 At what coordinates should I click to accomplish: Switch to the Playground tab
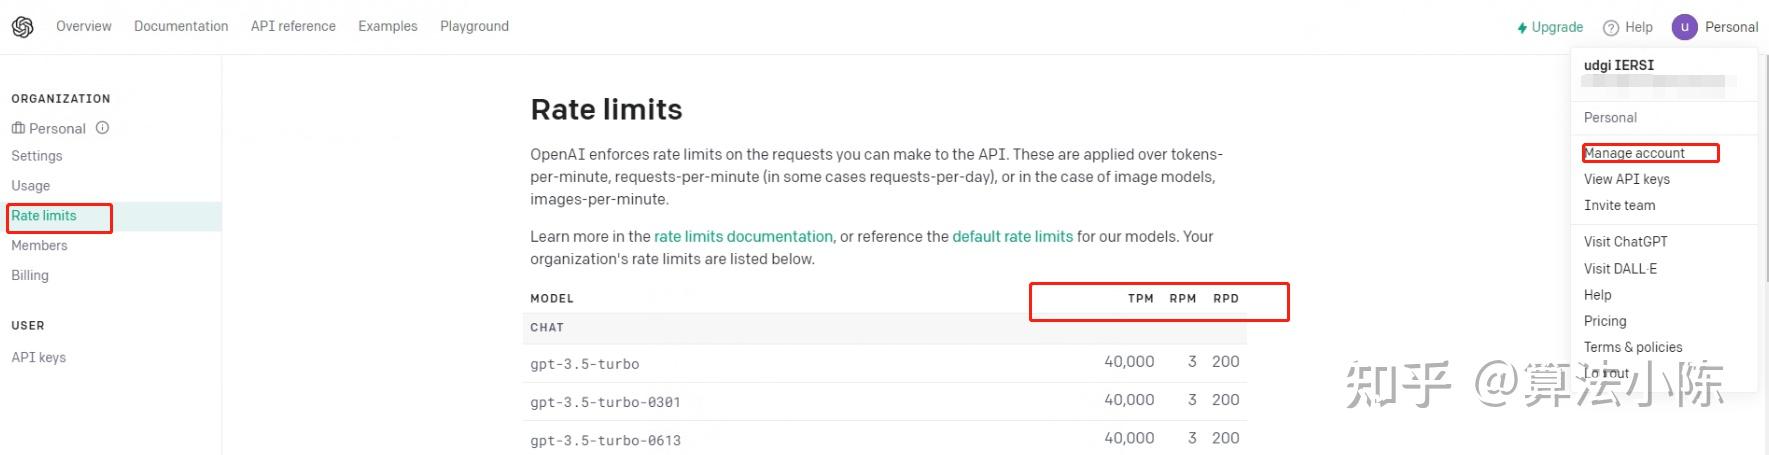(474, 26)
